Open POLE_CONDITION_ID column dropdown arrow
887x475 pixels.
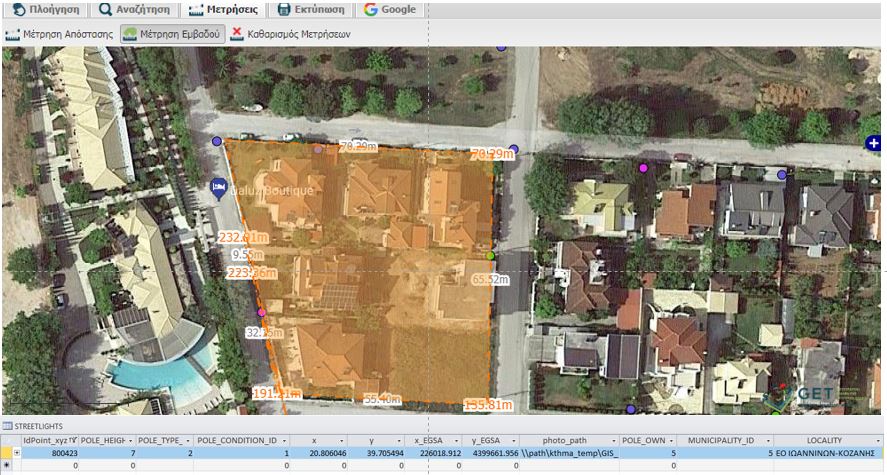tap(284, 441)
